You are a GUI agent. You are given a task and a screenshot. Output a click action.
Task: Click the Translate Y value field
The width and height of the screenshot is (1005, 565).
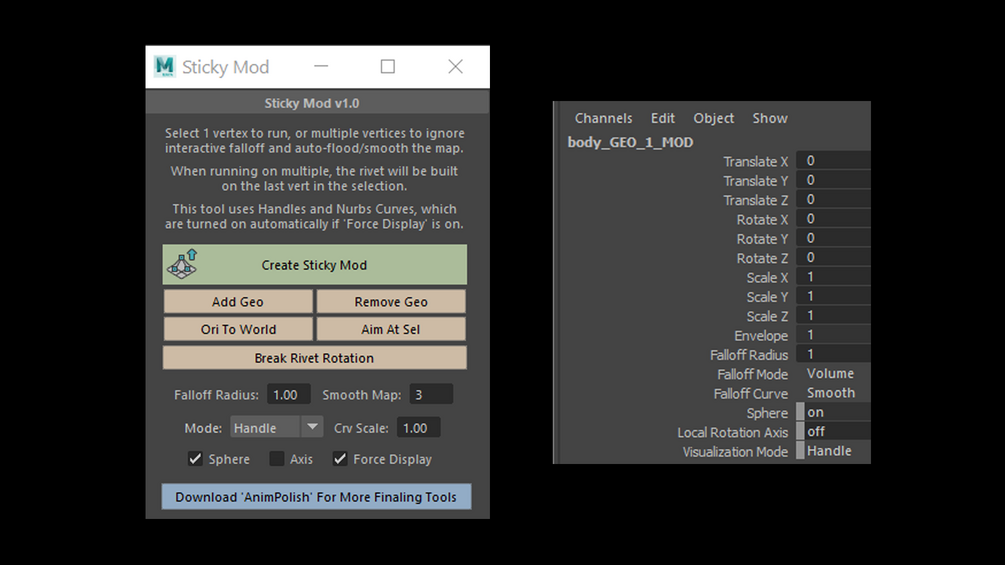coord(833,180)
